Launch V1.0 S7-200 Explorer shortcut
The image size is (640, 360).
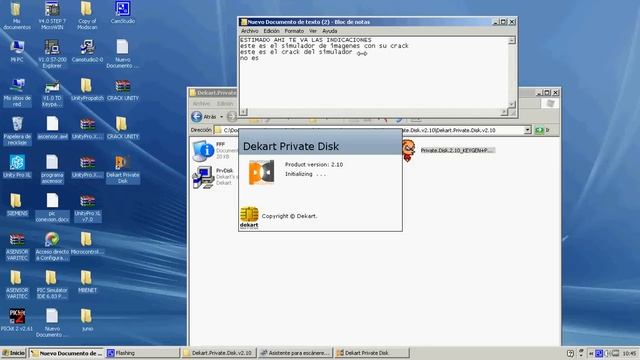[52, 54]
